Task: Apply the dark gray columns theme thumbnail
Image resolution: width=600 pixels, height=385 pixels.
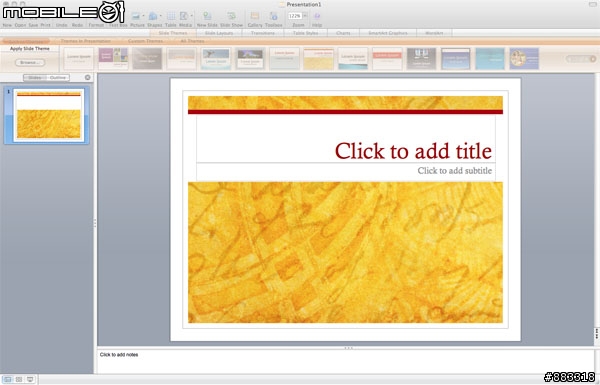Action: pyautogui.click(x=421, y=59)
